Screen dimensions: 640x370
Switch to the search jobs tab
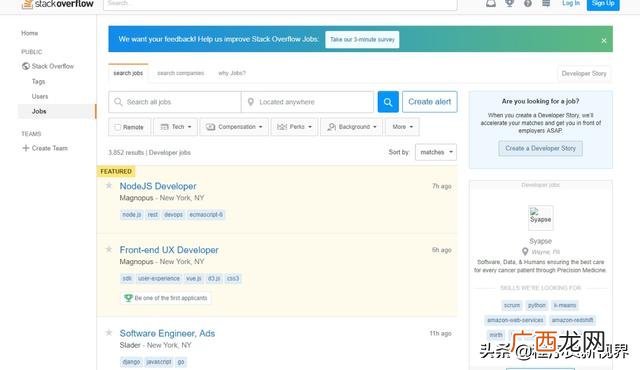coord(128,73)
